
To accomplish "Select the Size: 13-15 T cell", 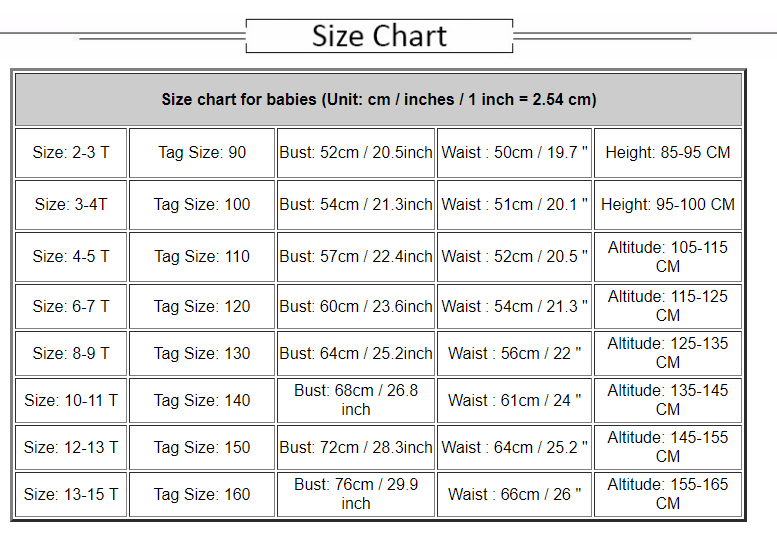I will (71, 494).
